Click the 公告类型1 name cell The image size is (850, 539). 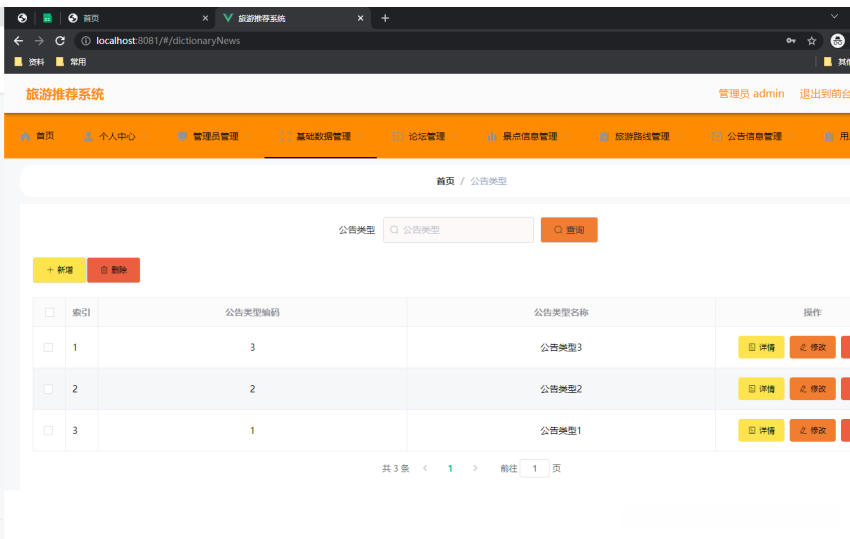561,431
